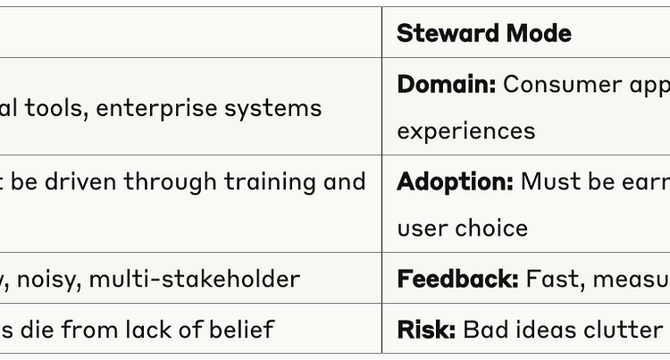670x360 pixels.
Task: Click the word 'experiences' in Domain cell
Action: pos(466,131)
